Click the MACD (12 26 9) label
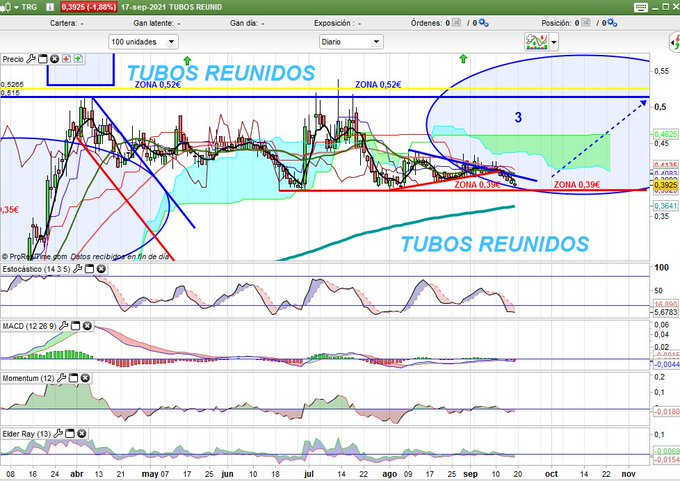The image size is (680, 481). (29, 326)
